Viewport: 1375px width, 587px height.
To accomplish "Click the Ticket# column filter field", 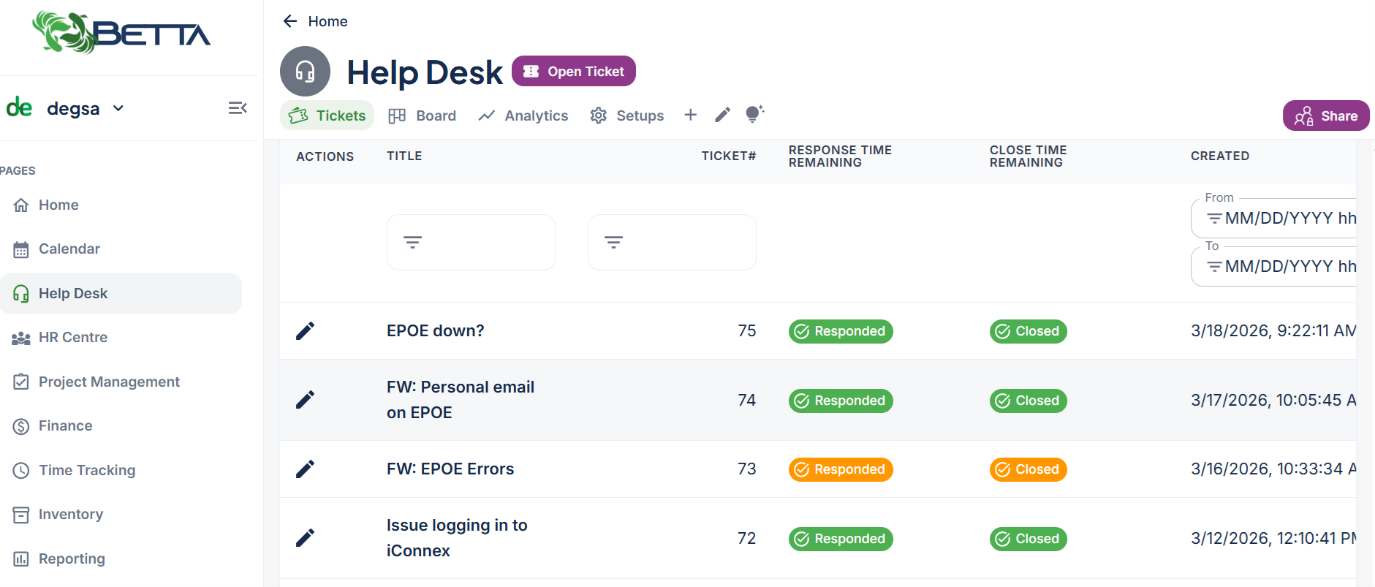I will pyautogui.click(x=672, y=242).
